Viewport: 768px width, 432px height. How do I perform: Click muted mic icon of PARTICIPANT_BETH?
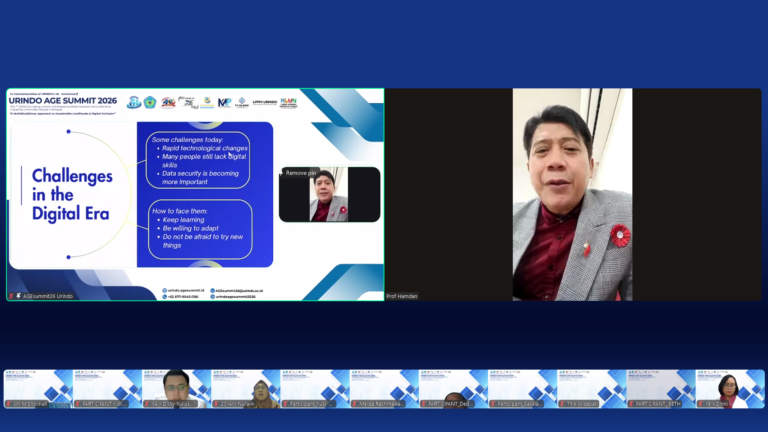click(631, 404)
